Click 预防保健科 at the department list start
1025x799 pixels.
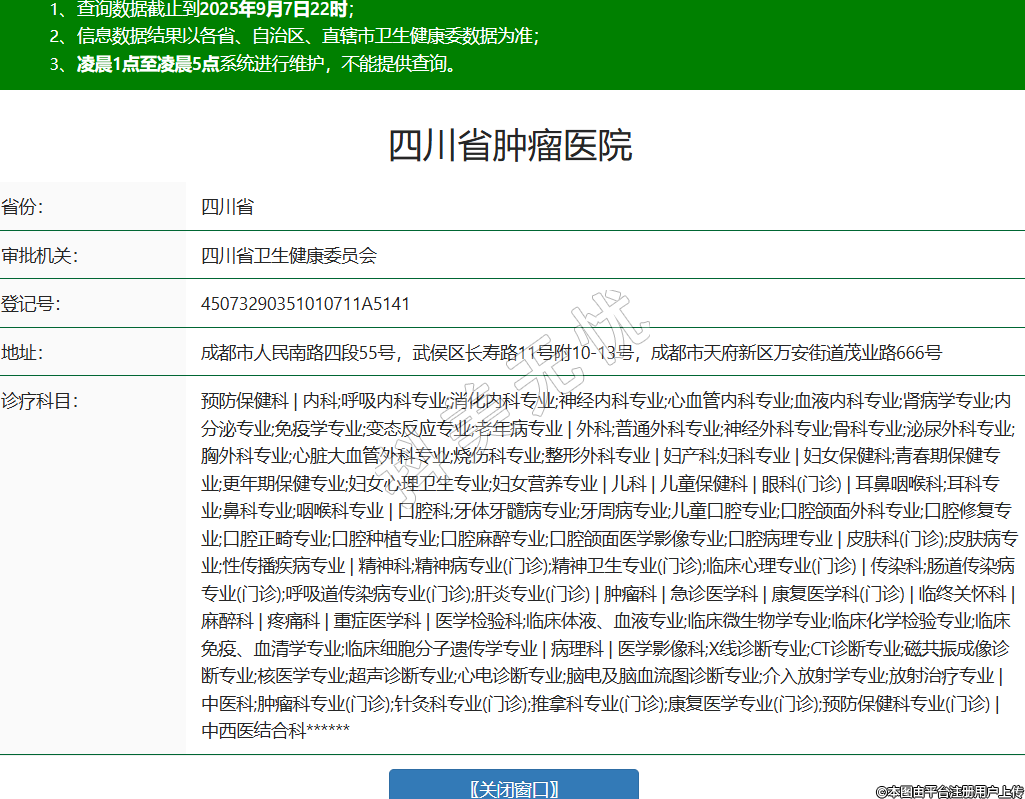244,401
